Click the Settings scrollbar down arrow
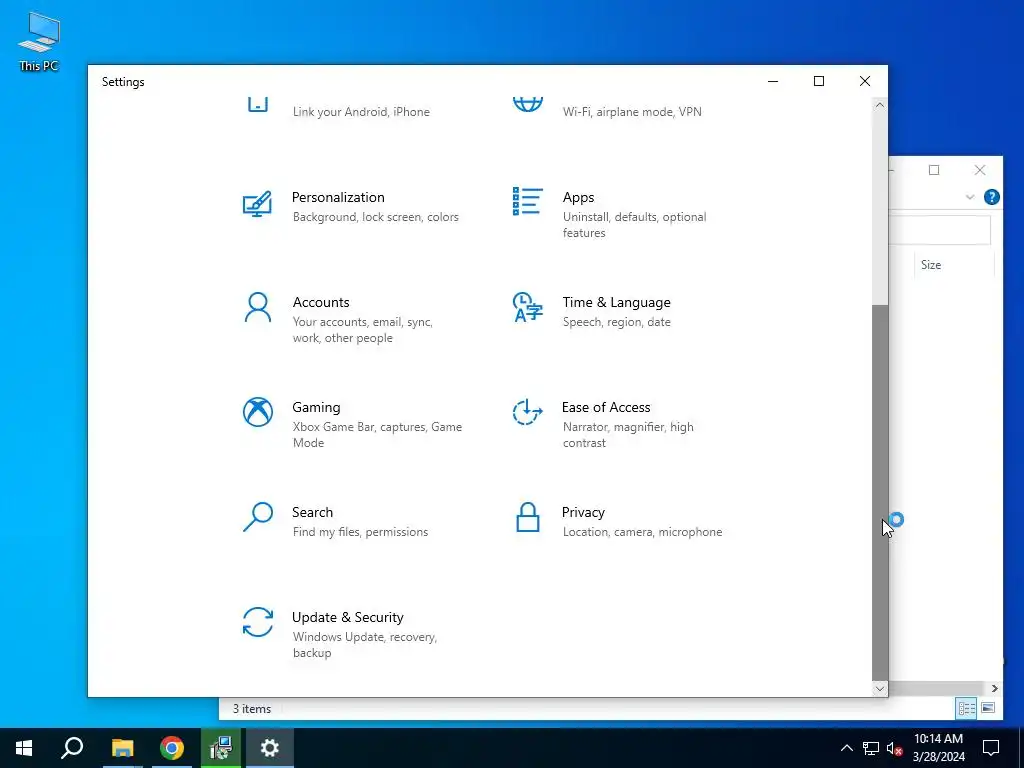1024x768 pixels. (880, 688)
